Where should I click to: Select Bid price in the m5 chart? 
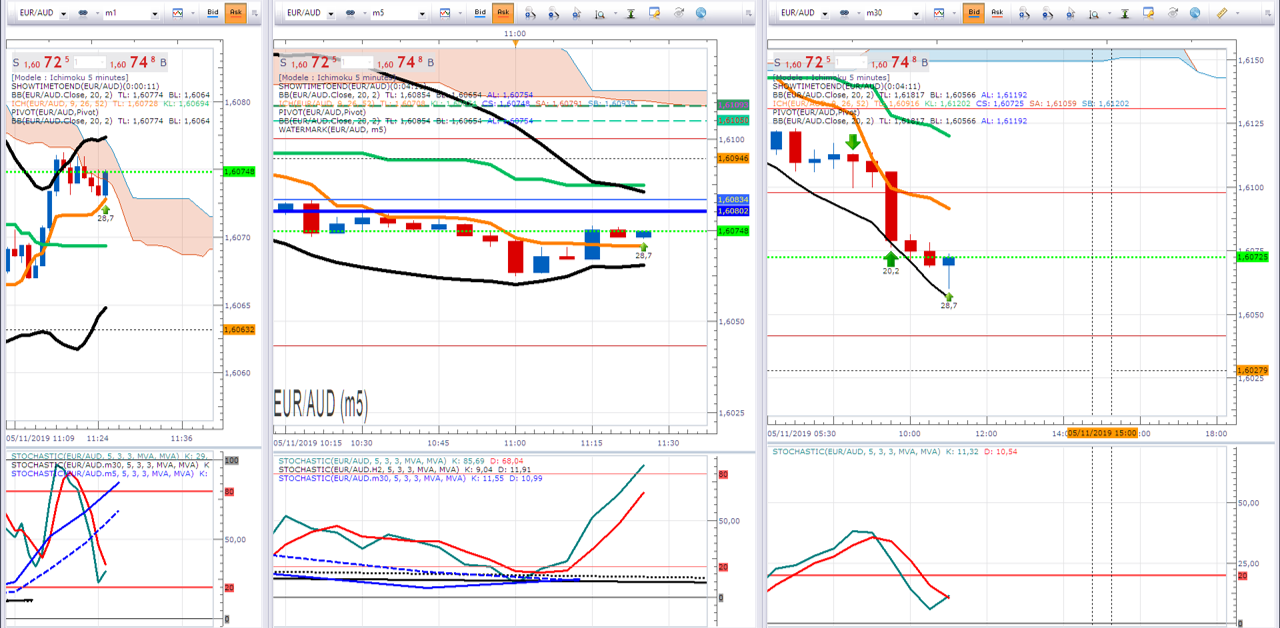point(480,13)
